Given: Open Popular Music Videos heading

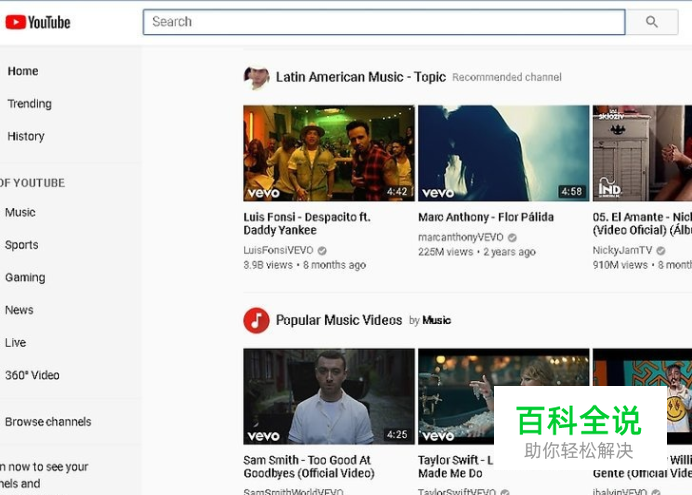Looking at the screenshot, I should point(339,320).
